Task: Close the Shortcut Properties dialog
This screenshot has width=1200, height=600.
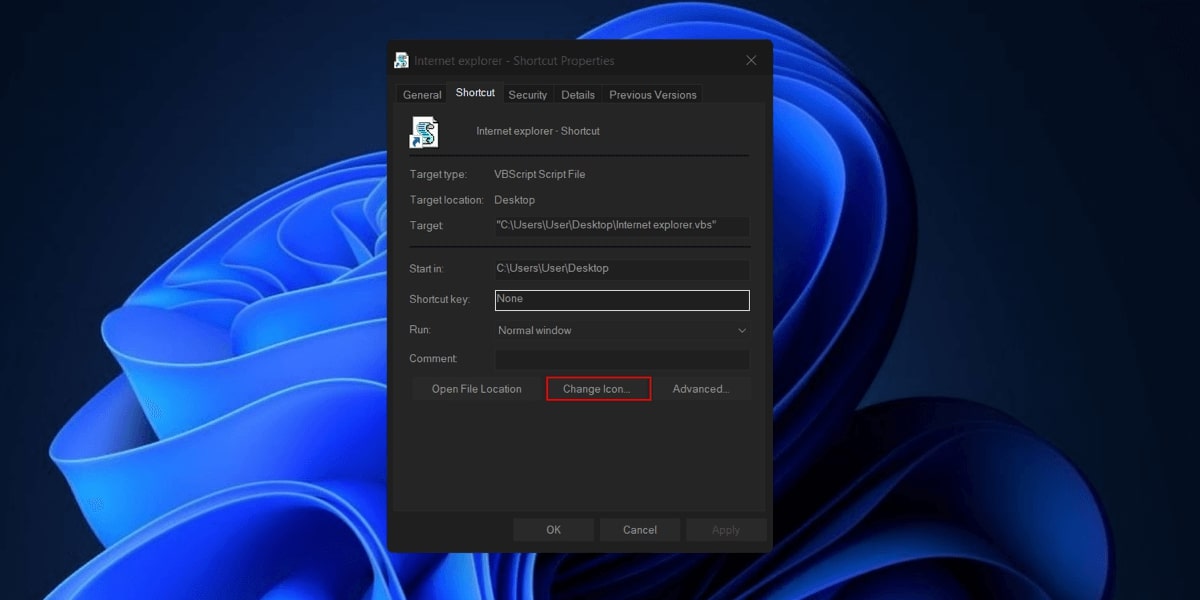Action: coord(751,60)
